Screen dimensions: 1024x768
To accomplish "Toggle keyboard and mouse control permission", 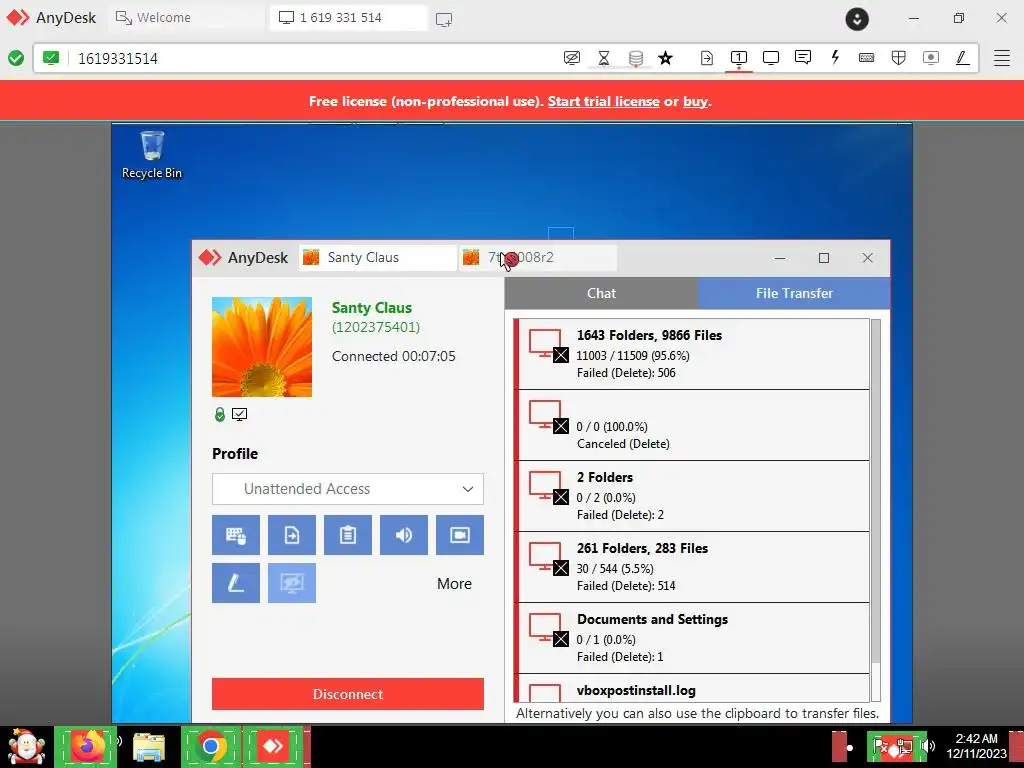I will (x=236, y=535).
